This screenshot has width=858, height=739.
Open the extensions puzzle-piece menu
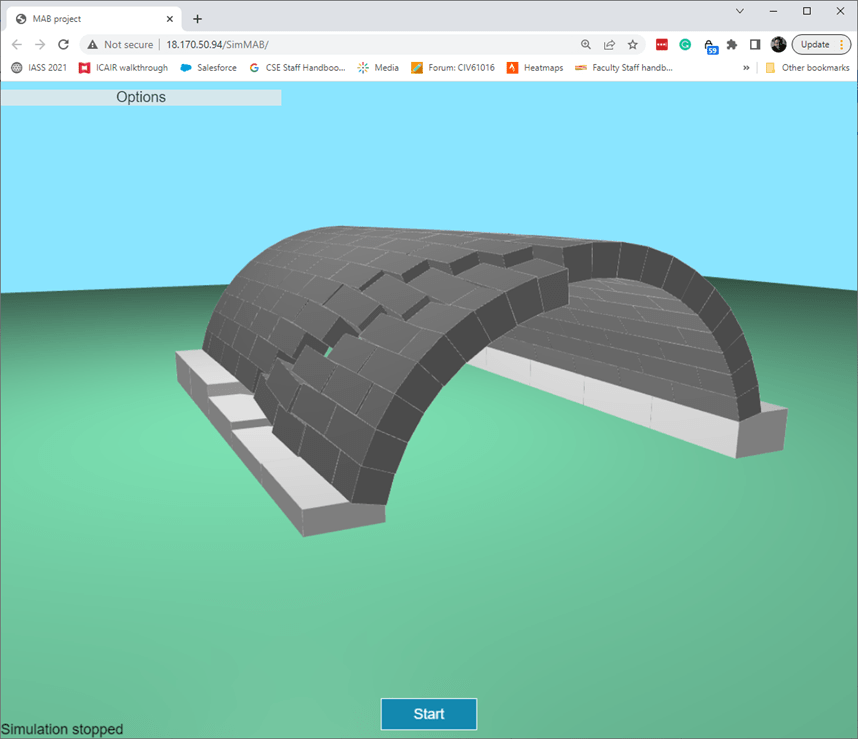pos(732,45)
